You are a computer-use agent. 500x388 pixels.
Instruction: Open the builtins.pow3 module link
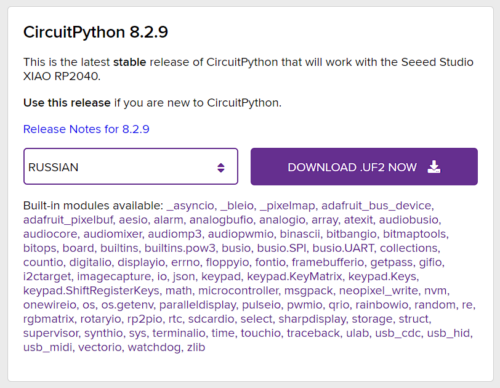(180, 248)
